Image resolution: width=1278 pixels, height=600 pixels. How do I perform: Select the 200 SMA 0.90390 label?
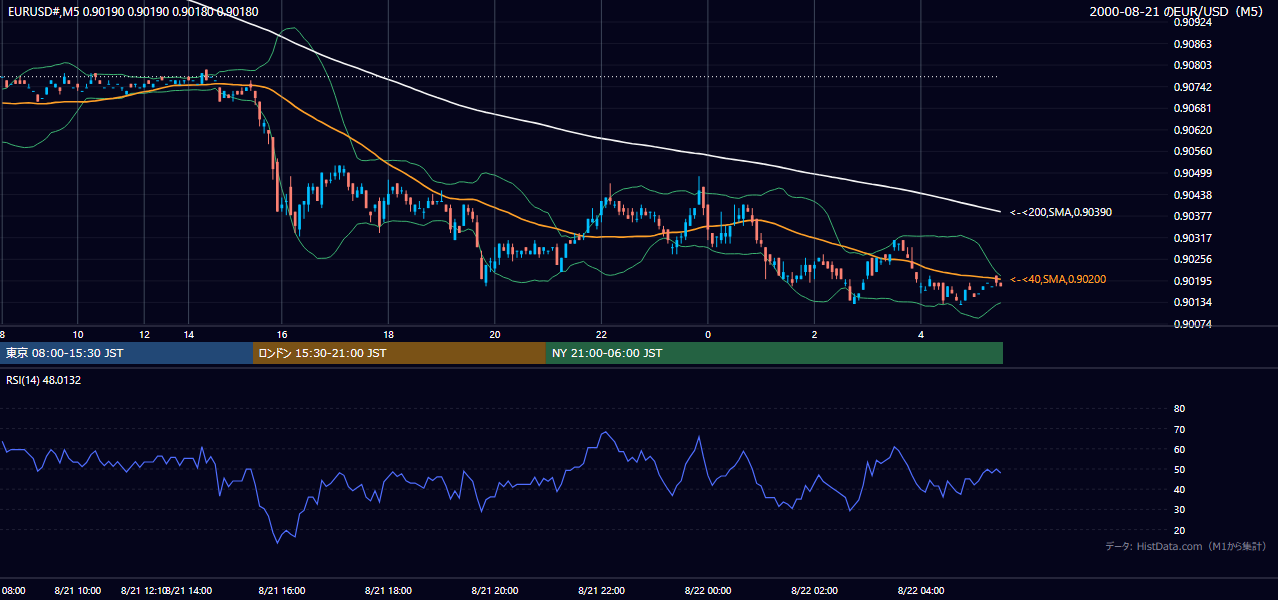1061,212
